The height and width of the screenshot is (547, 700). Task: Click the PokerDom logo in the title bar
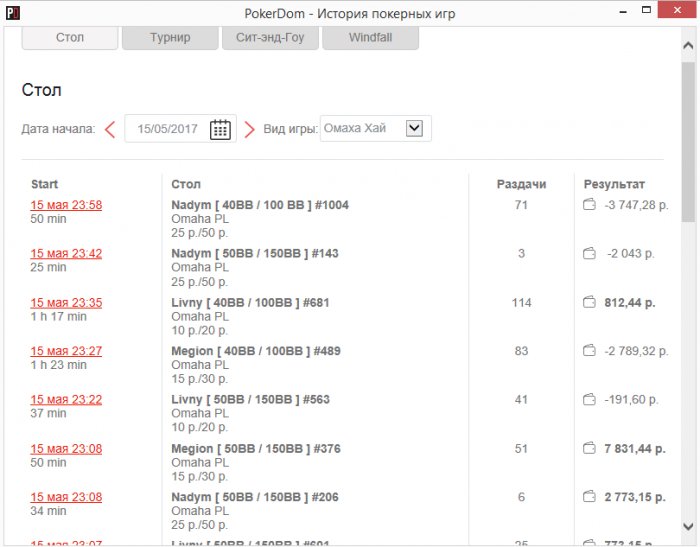coord(12,13)
